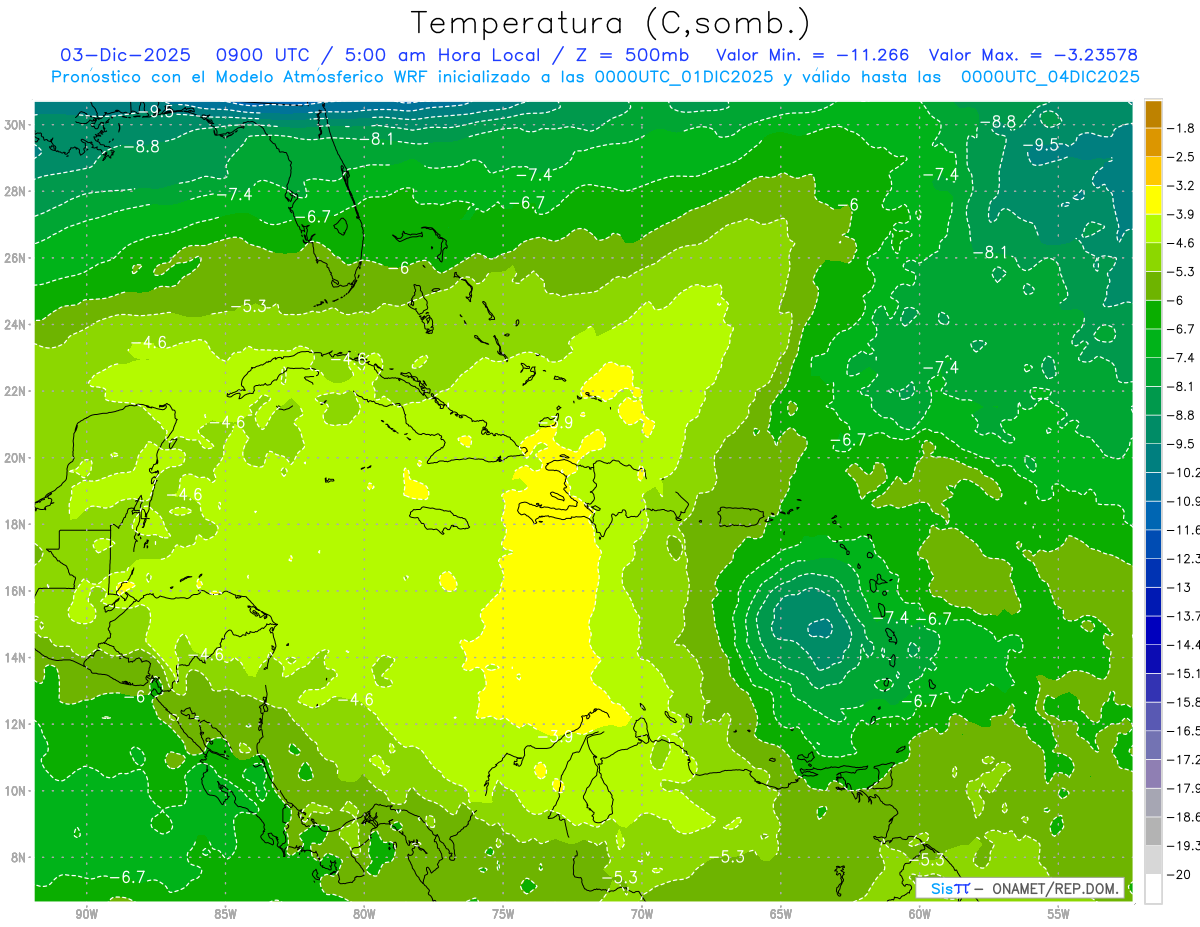Image resolution: width=1200 pixels, height=927 pixels.
Task: Click the '75W' longitude axis label
Action: click(503, 914)
